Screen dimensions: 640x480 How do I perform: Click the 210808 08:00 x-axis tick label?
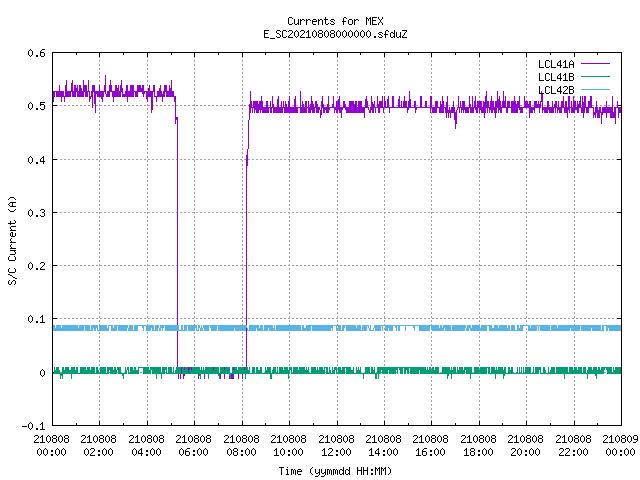[x=241, y=446]
